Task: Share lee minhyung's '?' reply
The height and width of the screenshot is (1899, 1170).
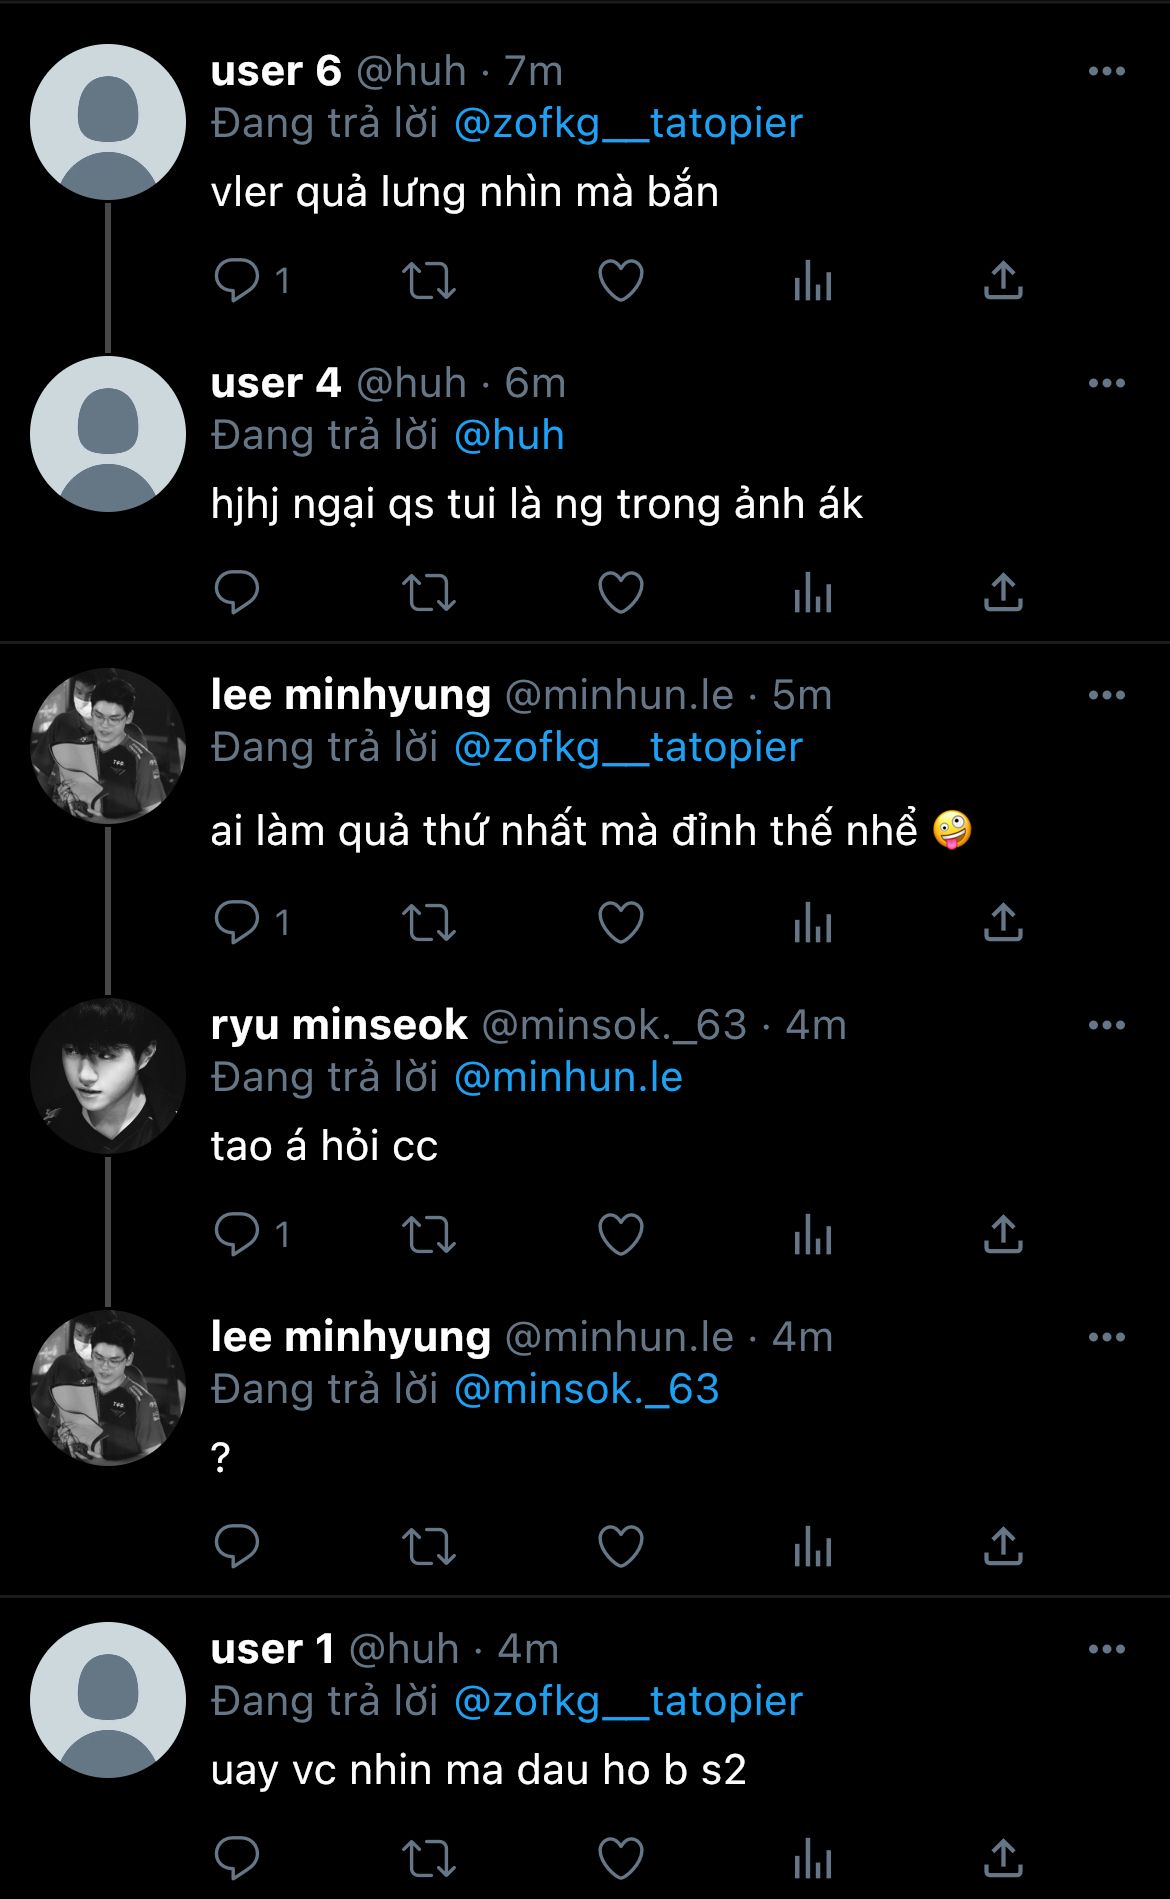Action: click(x=1003, y=1546)
